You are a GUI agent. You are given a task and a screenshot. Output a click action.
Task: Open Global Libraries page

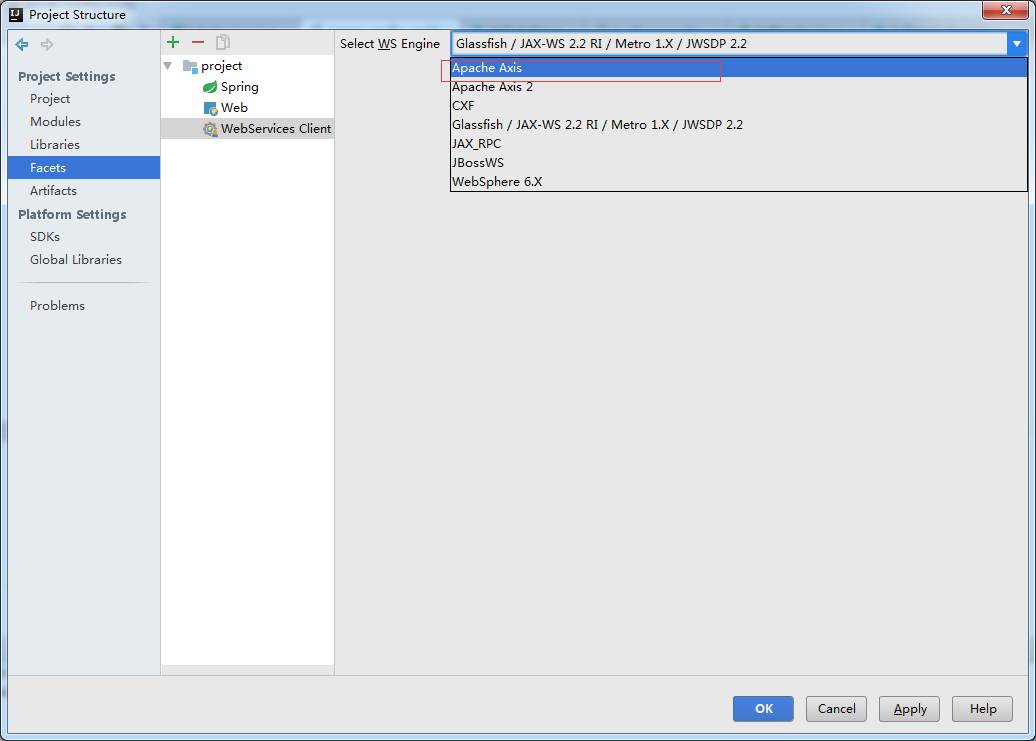(x=84, y=260)
